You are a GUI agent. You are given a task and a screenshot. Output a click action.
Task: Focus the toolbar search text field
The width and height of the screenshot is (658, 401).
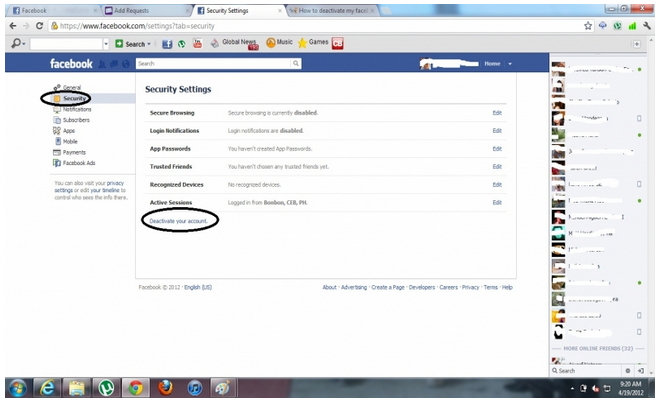(x=66, y=44)
